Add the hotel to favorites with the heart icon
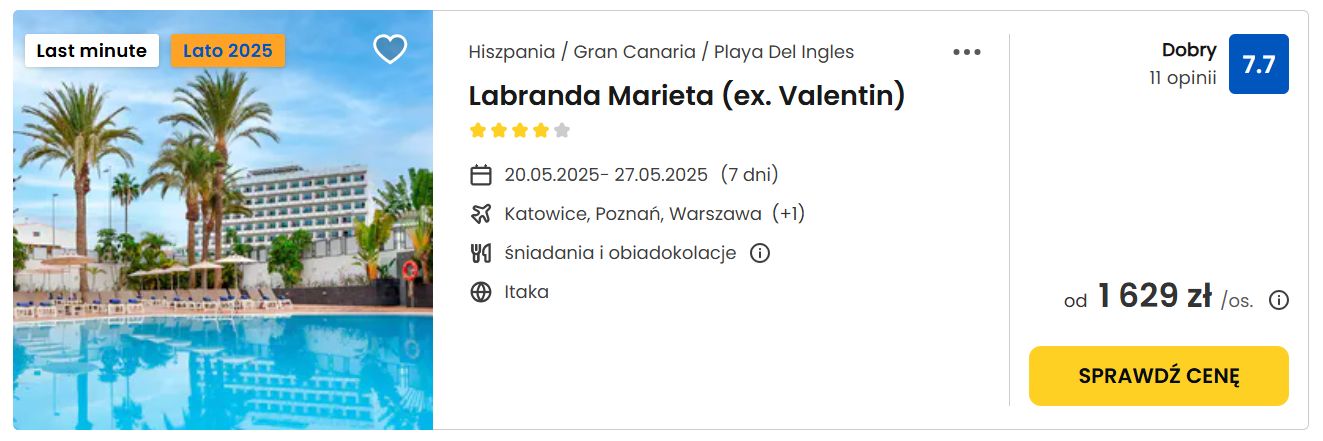Screen dimensions: 1323x441 pyautogui.click(x=390, y=49)
